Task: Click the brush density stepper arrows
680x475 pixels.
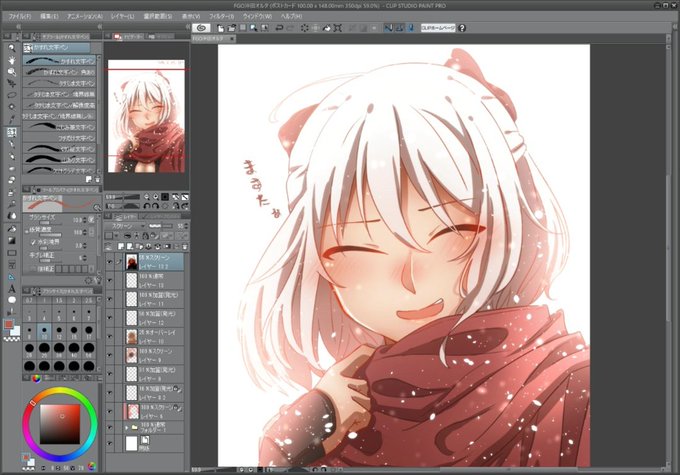Action: click(x=85, y=233)
